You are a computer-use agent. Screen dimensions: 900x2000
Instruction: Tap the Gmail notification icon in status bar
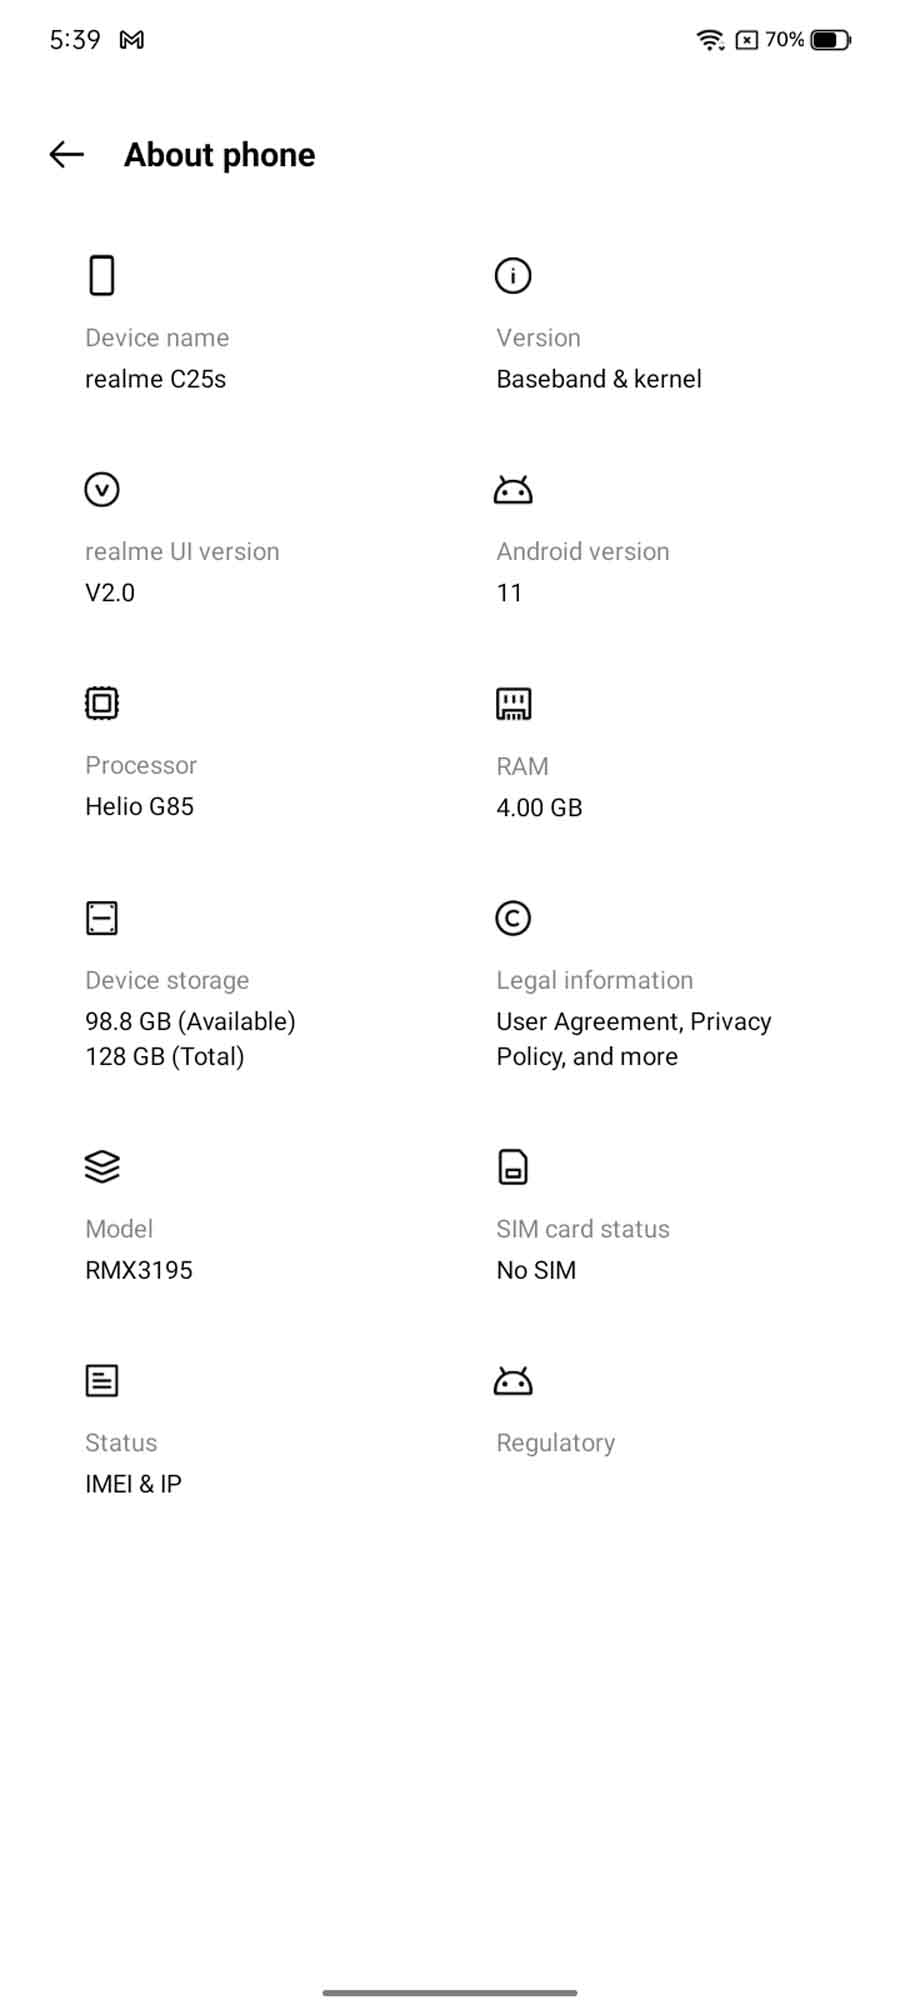pos(132,40)
